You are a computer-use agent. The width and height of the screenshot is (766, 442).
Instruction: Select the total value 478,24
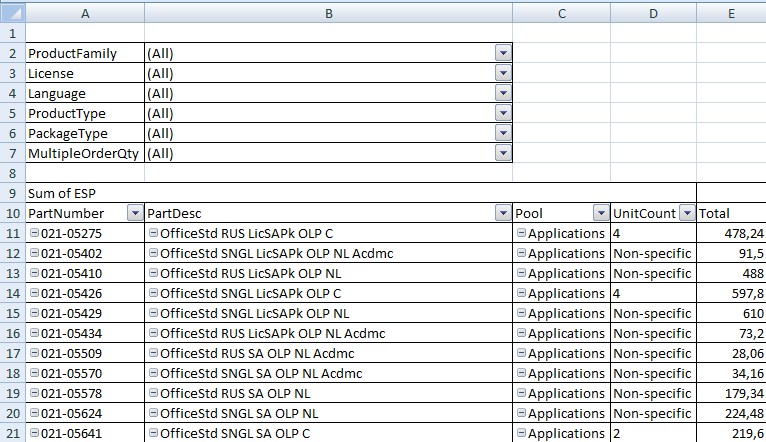[731, 233]
